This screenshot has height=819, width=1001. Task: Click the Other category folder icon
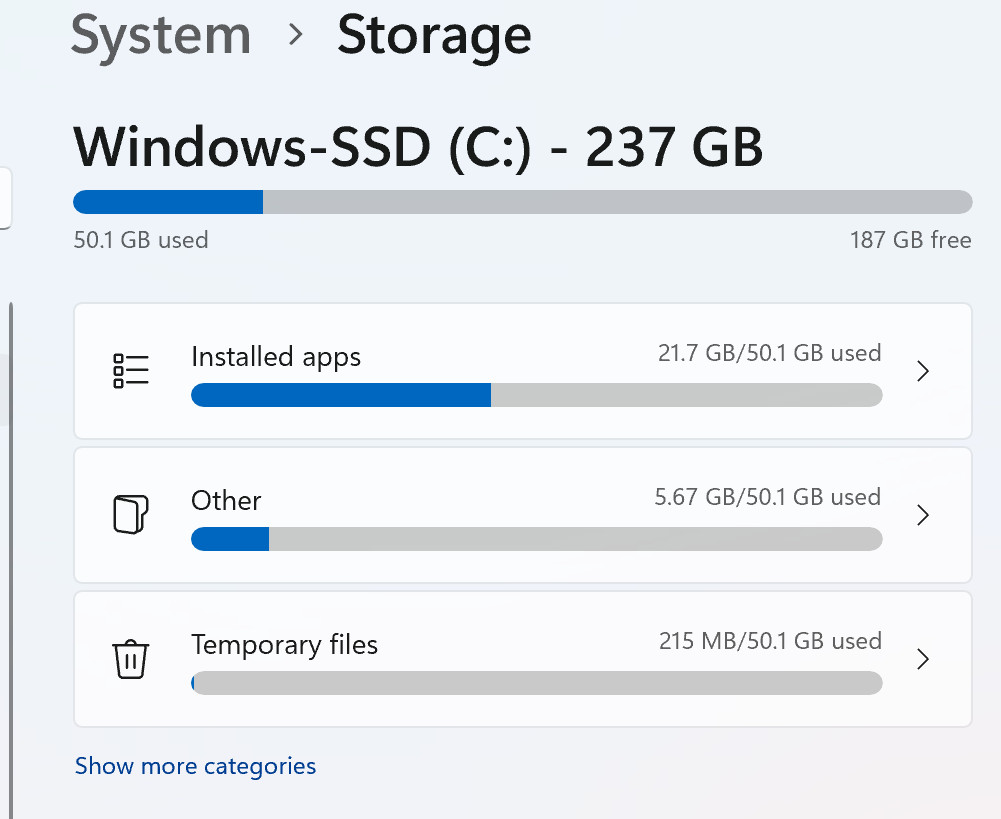[x=131, y=515]
